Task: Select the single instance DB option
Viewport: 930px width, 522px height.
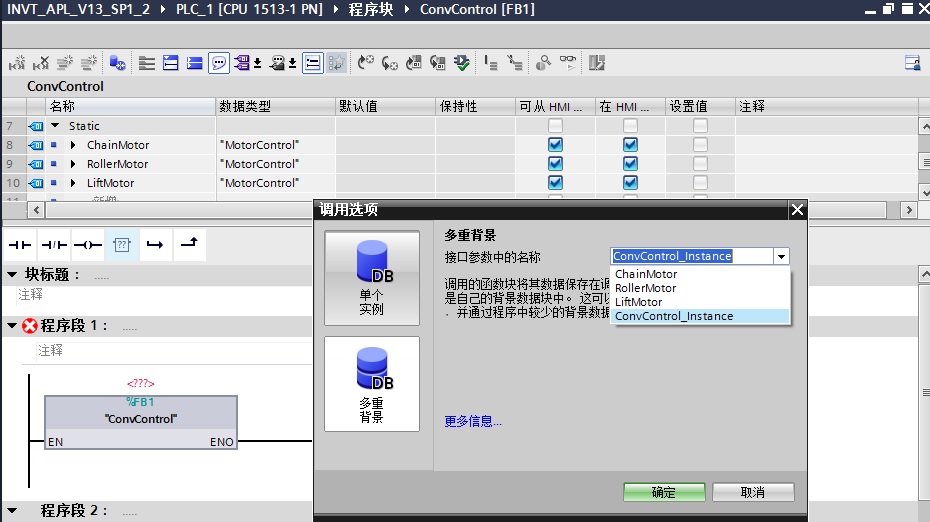Action: (x=372, y=278)
